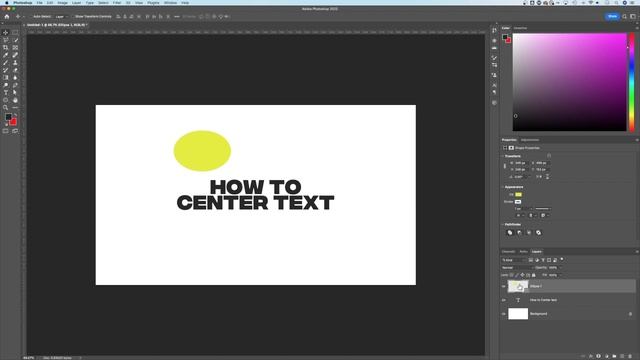This screenshot has height=360, width=640.
Task: Click the exclude overlapping shapes pathfinder icon
Action: click(538, 233)
